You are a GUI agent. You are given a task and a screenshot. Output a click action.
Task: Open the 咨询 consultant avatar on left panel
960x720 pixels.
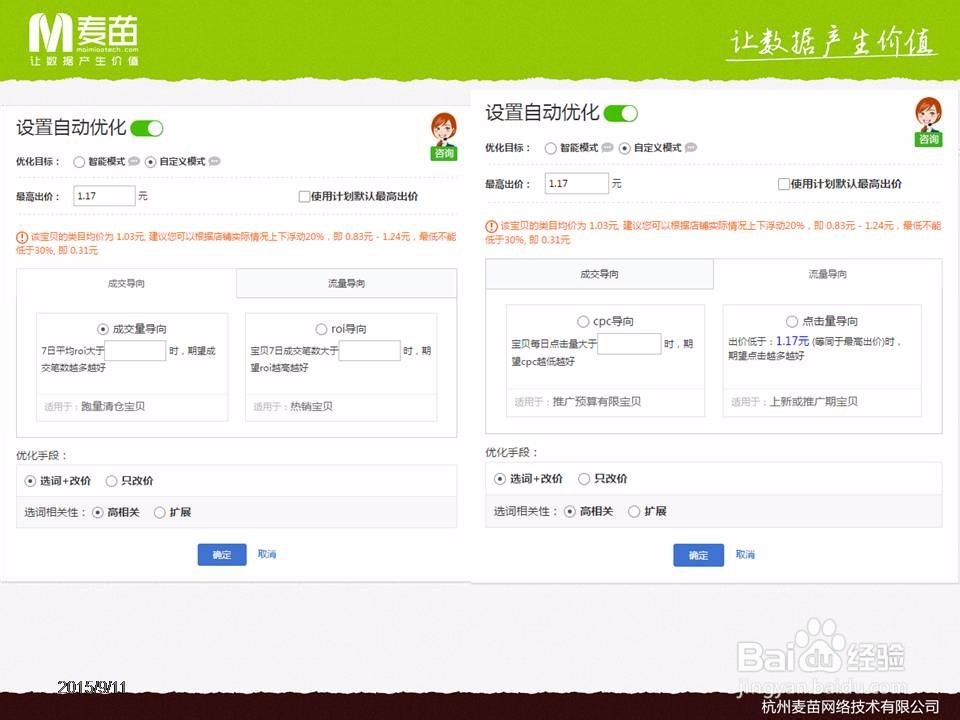[443, 135]
